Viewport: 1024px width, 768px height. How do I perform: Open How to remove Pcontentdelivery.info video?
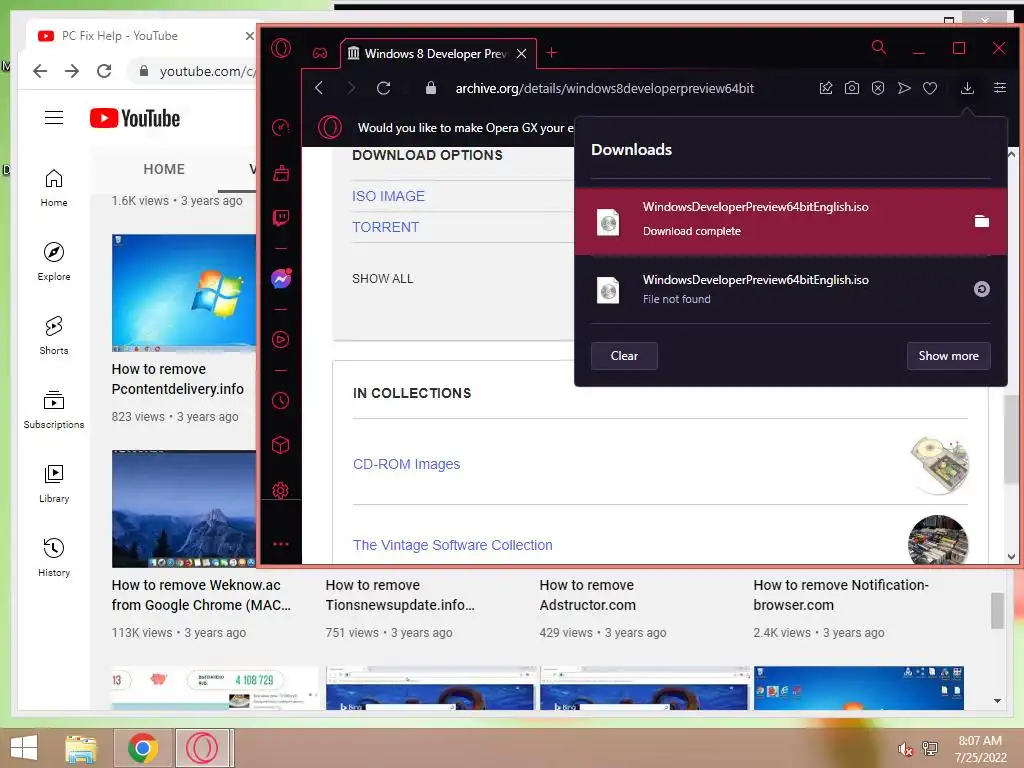[178, 379]
